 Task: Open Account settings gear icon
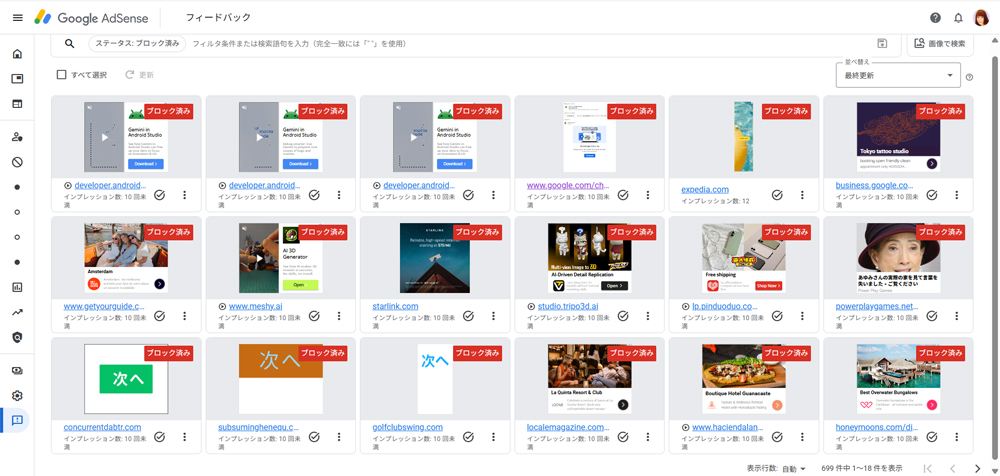[17, 396]
